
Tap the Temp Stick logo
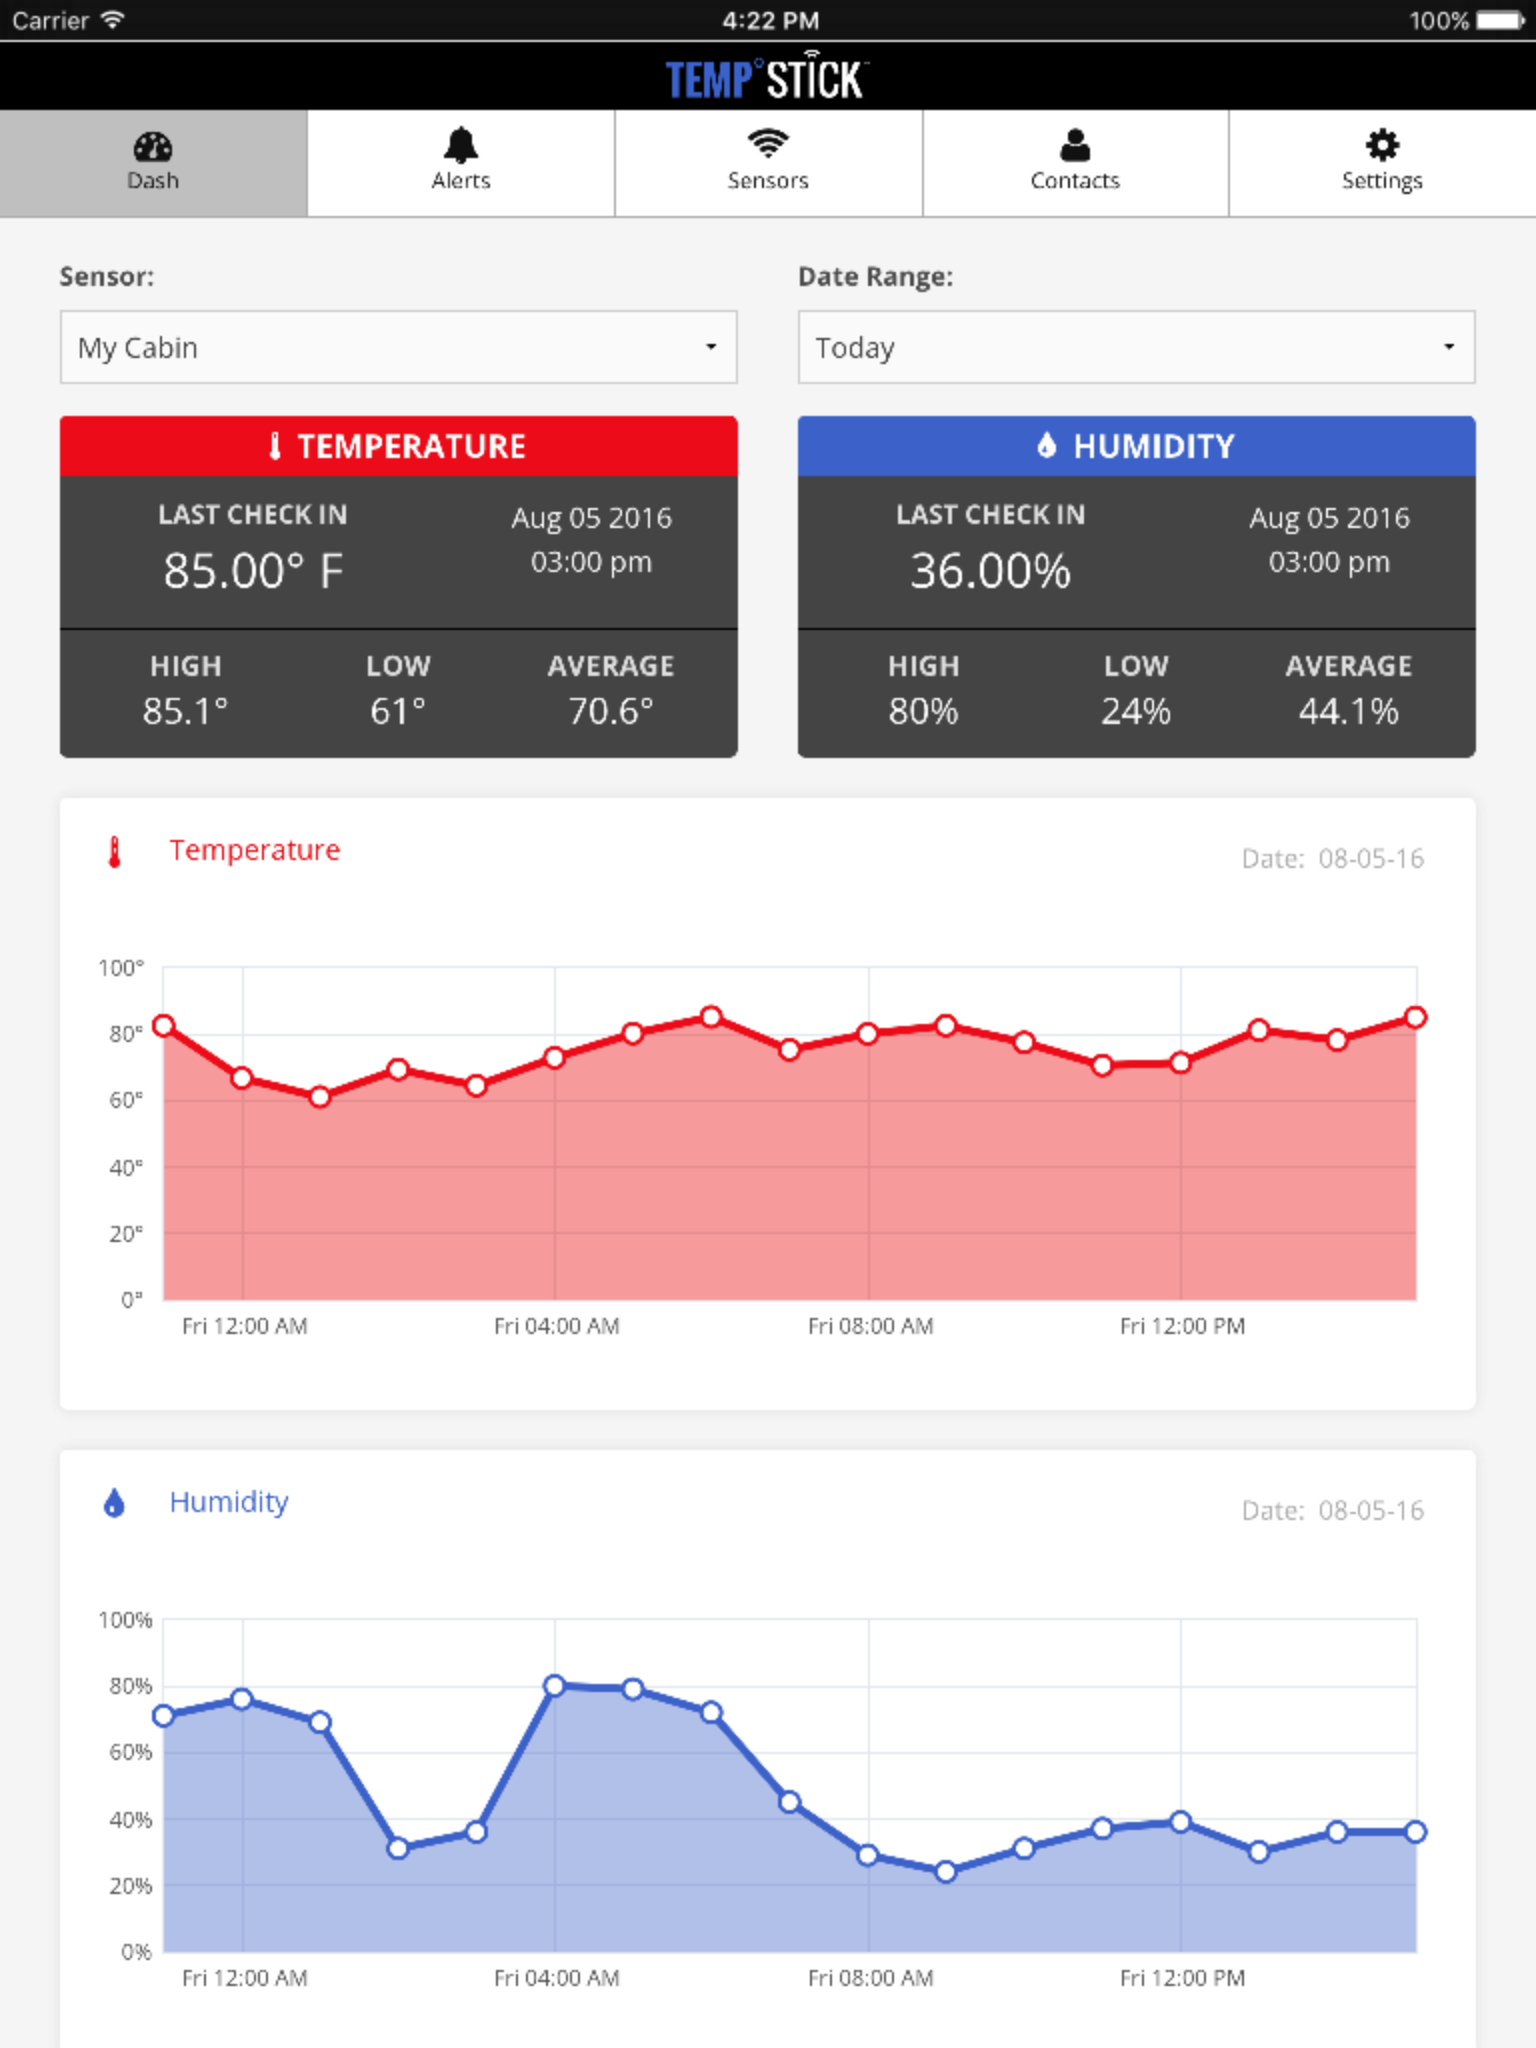pos(767,77)
